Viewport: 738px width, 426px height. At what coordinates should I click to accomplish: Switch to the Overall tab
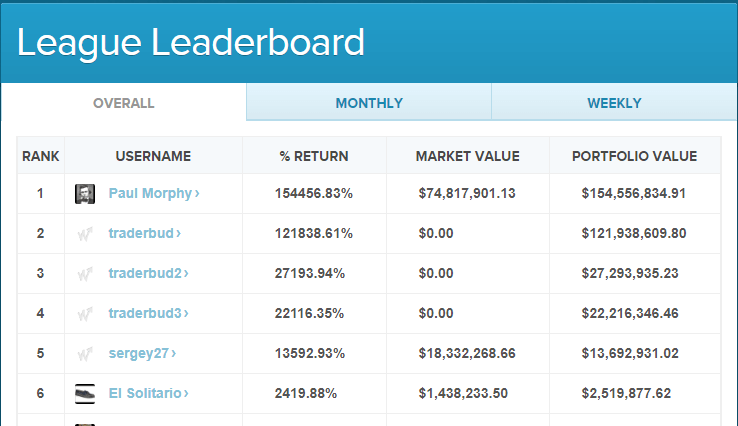124,103
